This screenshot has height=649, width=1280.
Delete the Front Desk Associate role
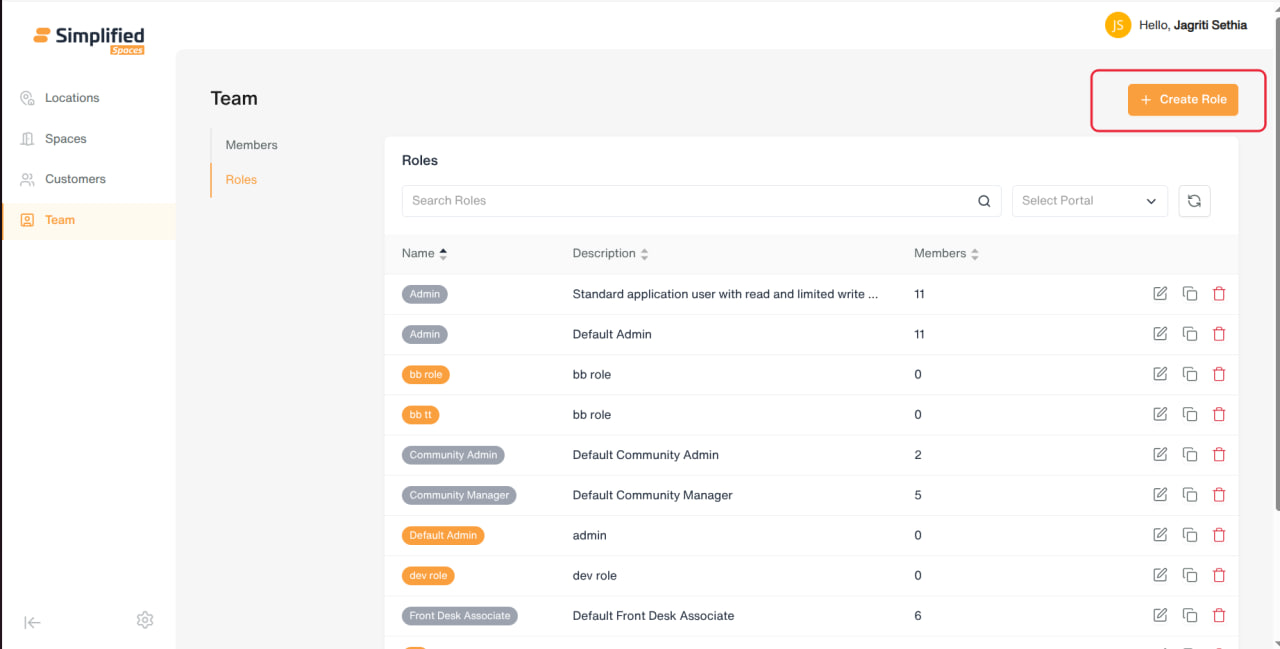[x=1219, y=615]
